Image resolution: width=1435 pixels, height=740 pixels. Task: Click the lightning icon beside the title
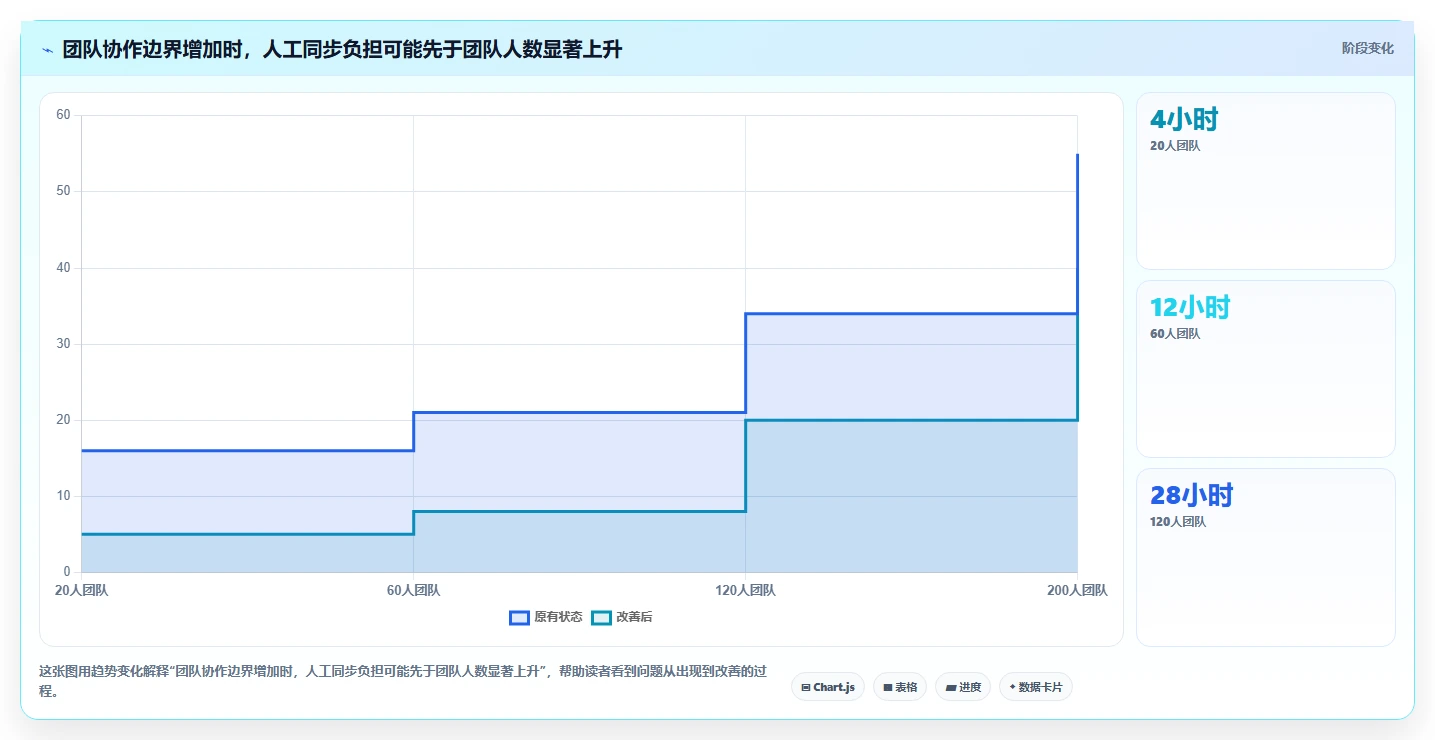(47, 49)
